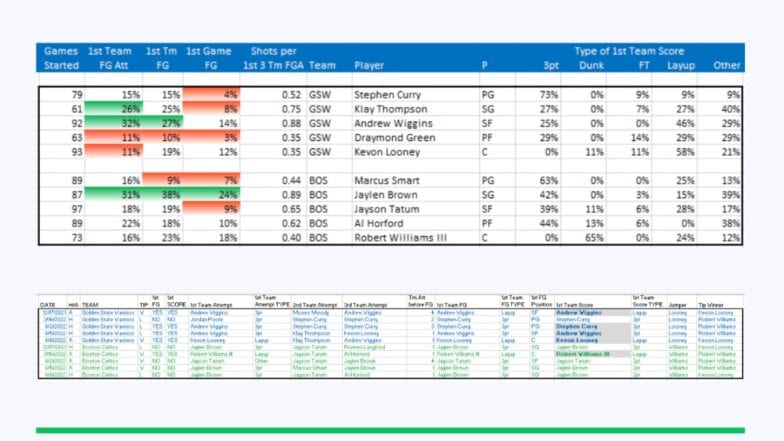Click Draymond Green's red 3% cell

[x=212, y=138]
